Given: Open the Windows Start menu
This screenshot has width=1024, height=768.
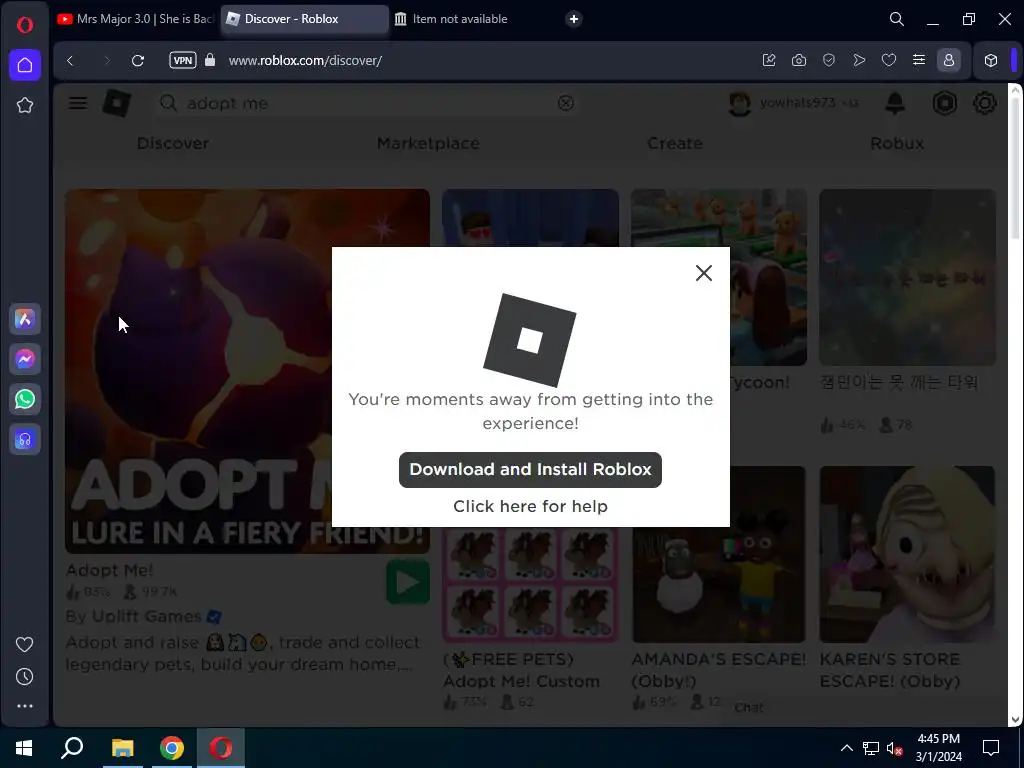Looking at the screenshot, I should click(x=24, y=748).
